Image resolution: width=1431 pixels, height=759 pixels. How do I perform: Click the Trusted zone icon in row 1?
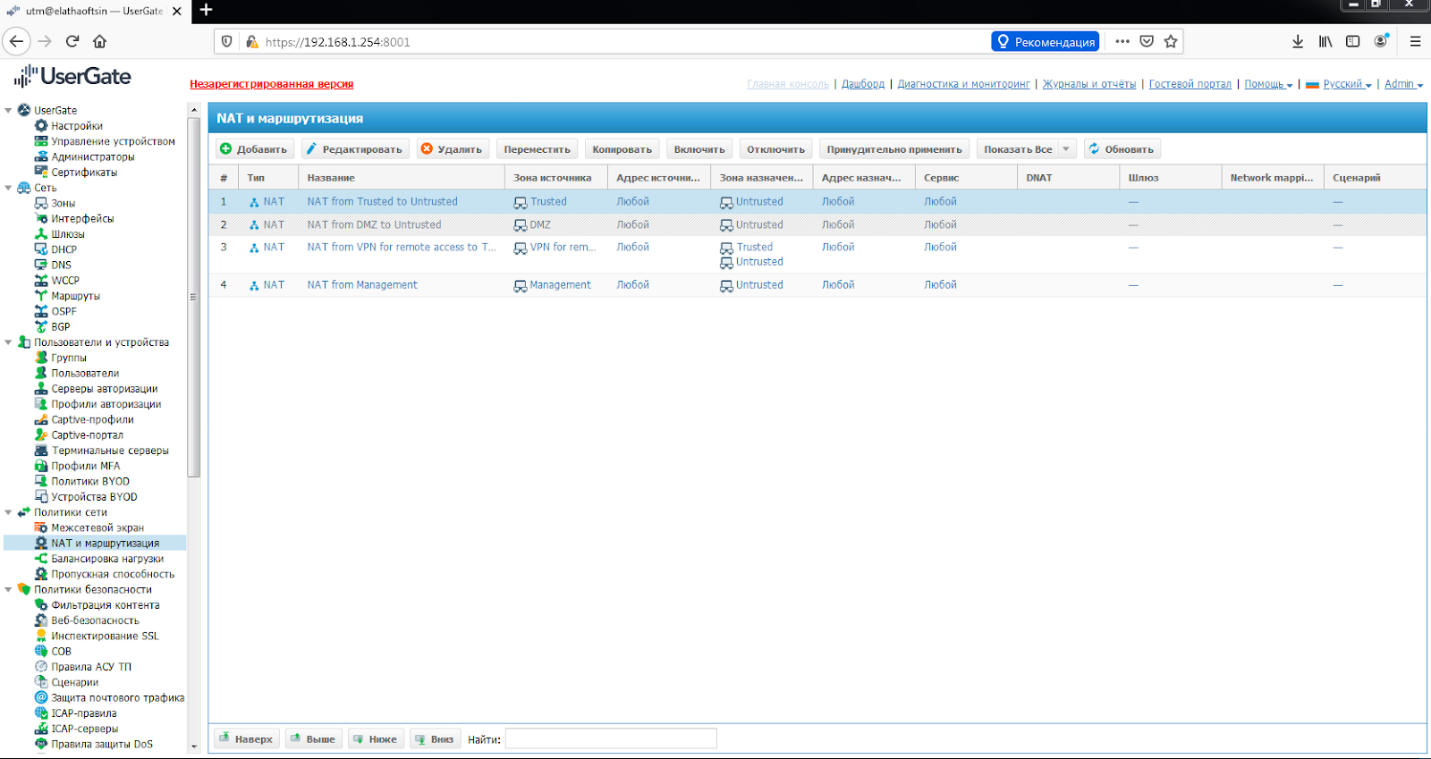pos(520,202)
